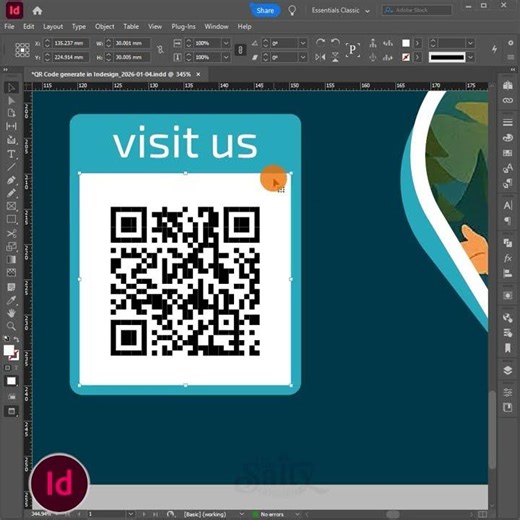Select the Zoom tool

tap(11, 326)
